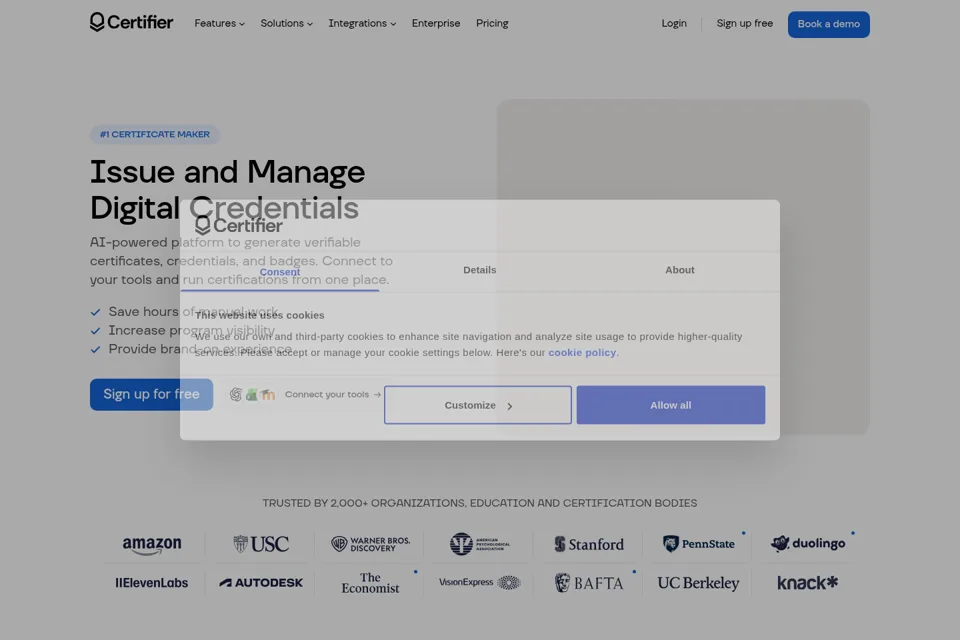The image size is (960, 640).
Task: Switch to the About tab
Action: [680, 270]
